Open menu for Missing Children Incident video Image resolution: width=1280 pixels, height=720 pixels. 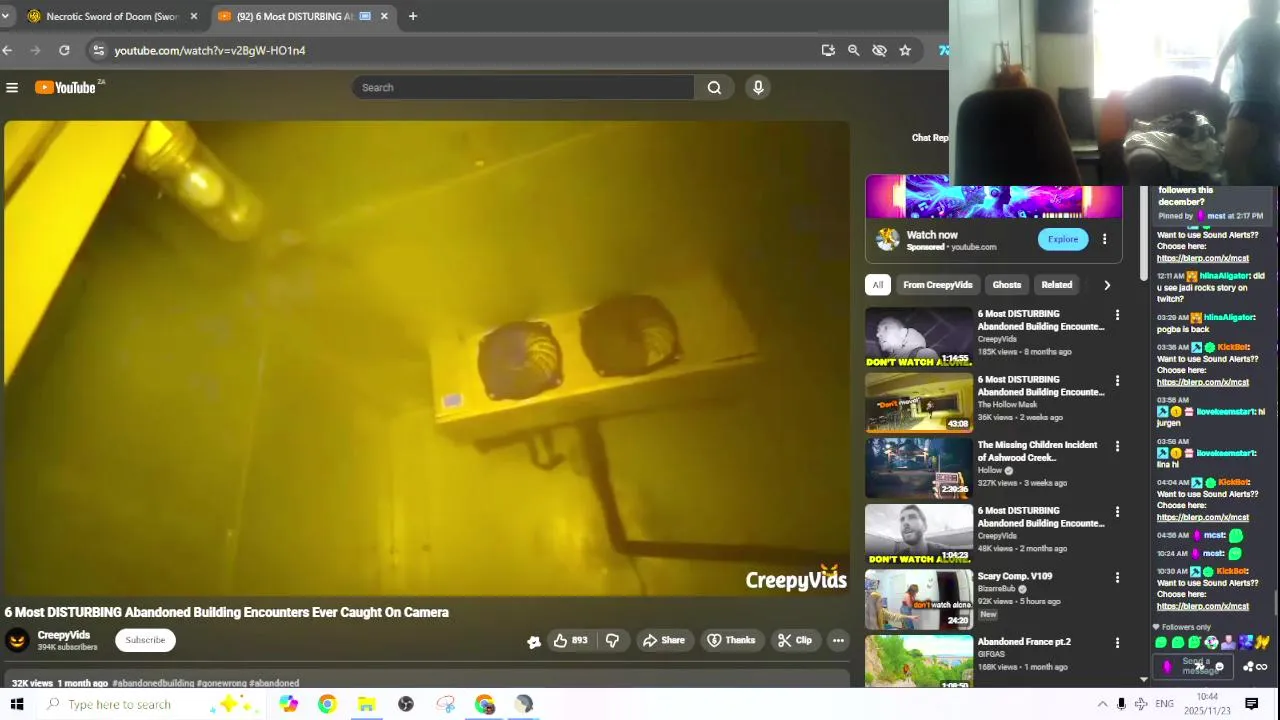tap(1117, 447)
